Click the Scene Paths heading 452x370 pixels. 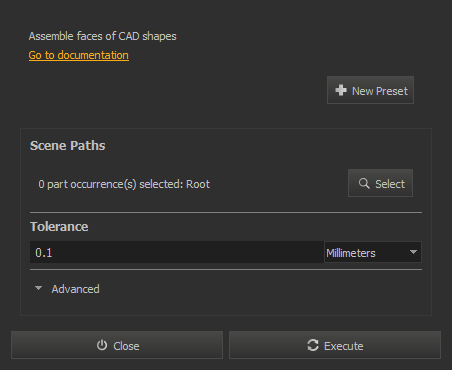click(68, 146)
